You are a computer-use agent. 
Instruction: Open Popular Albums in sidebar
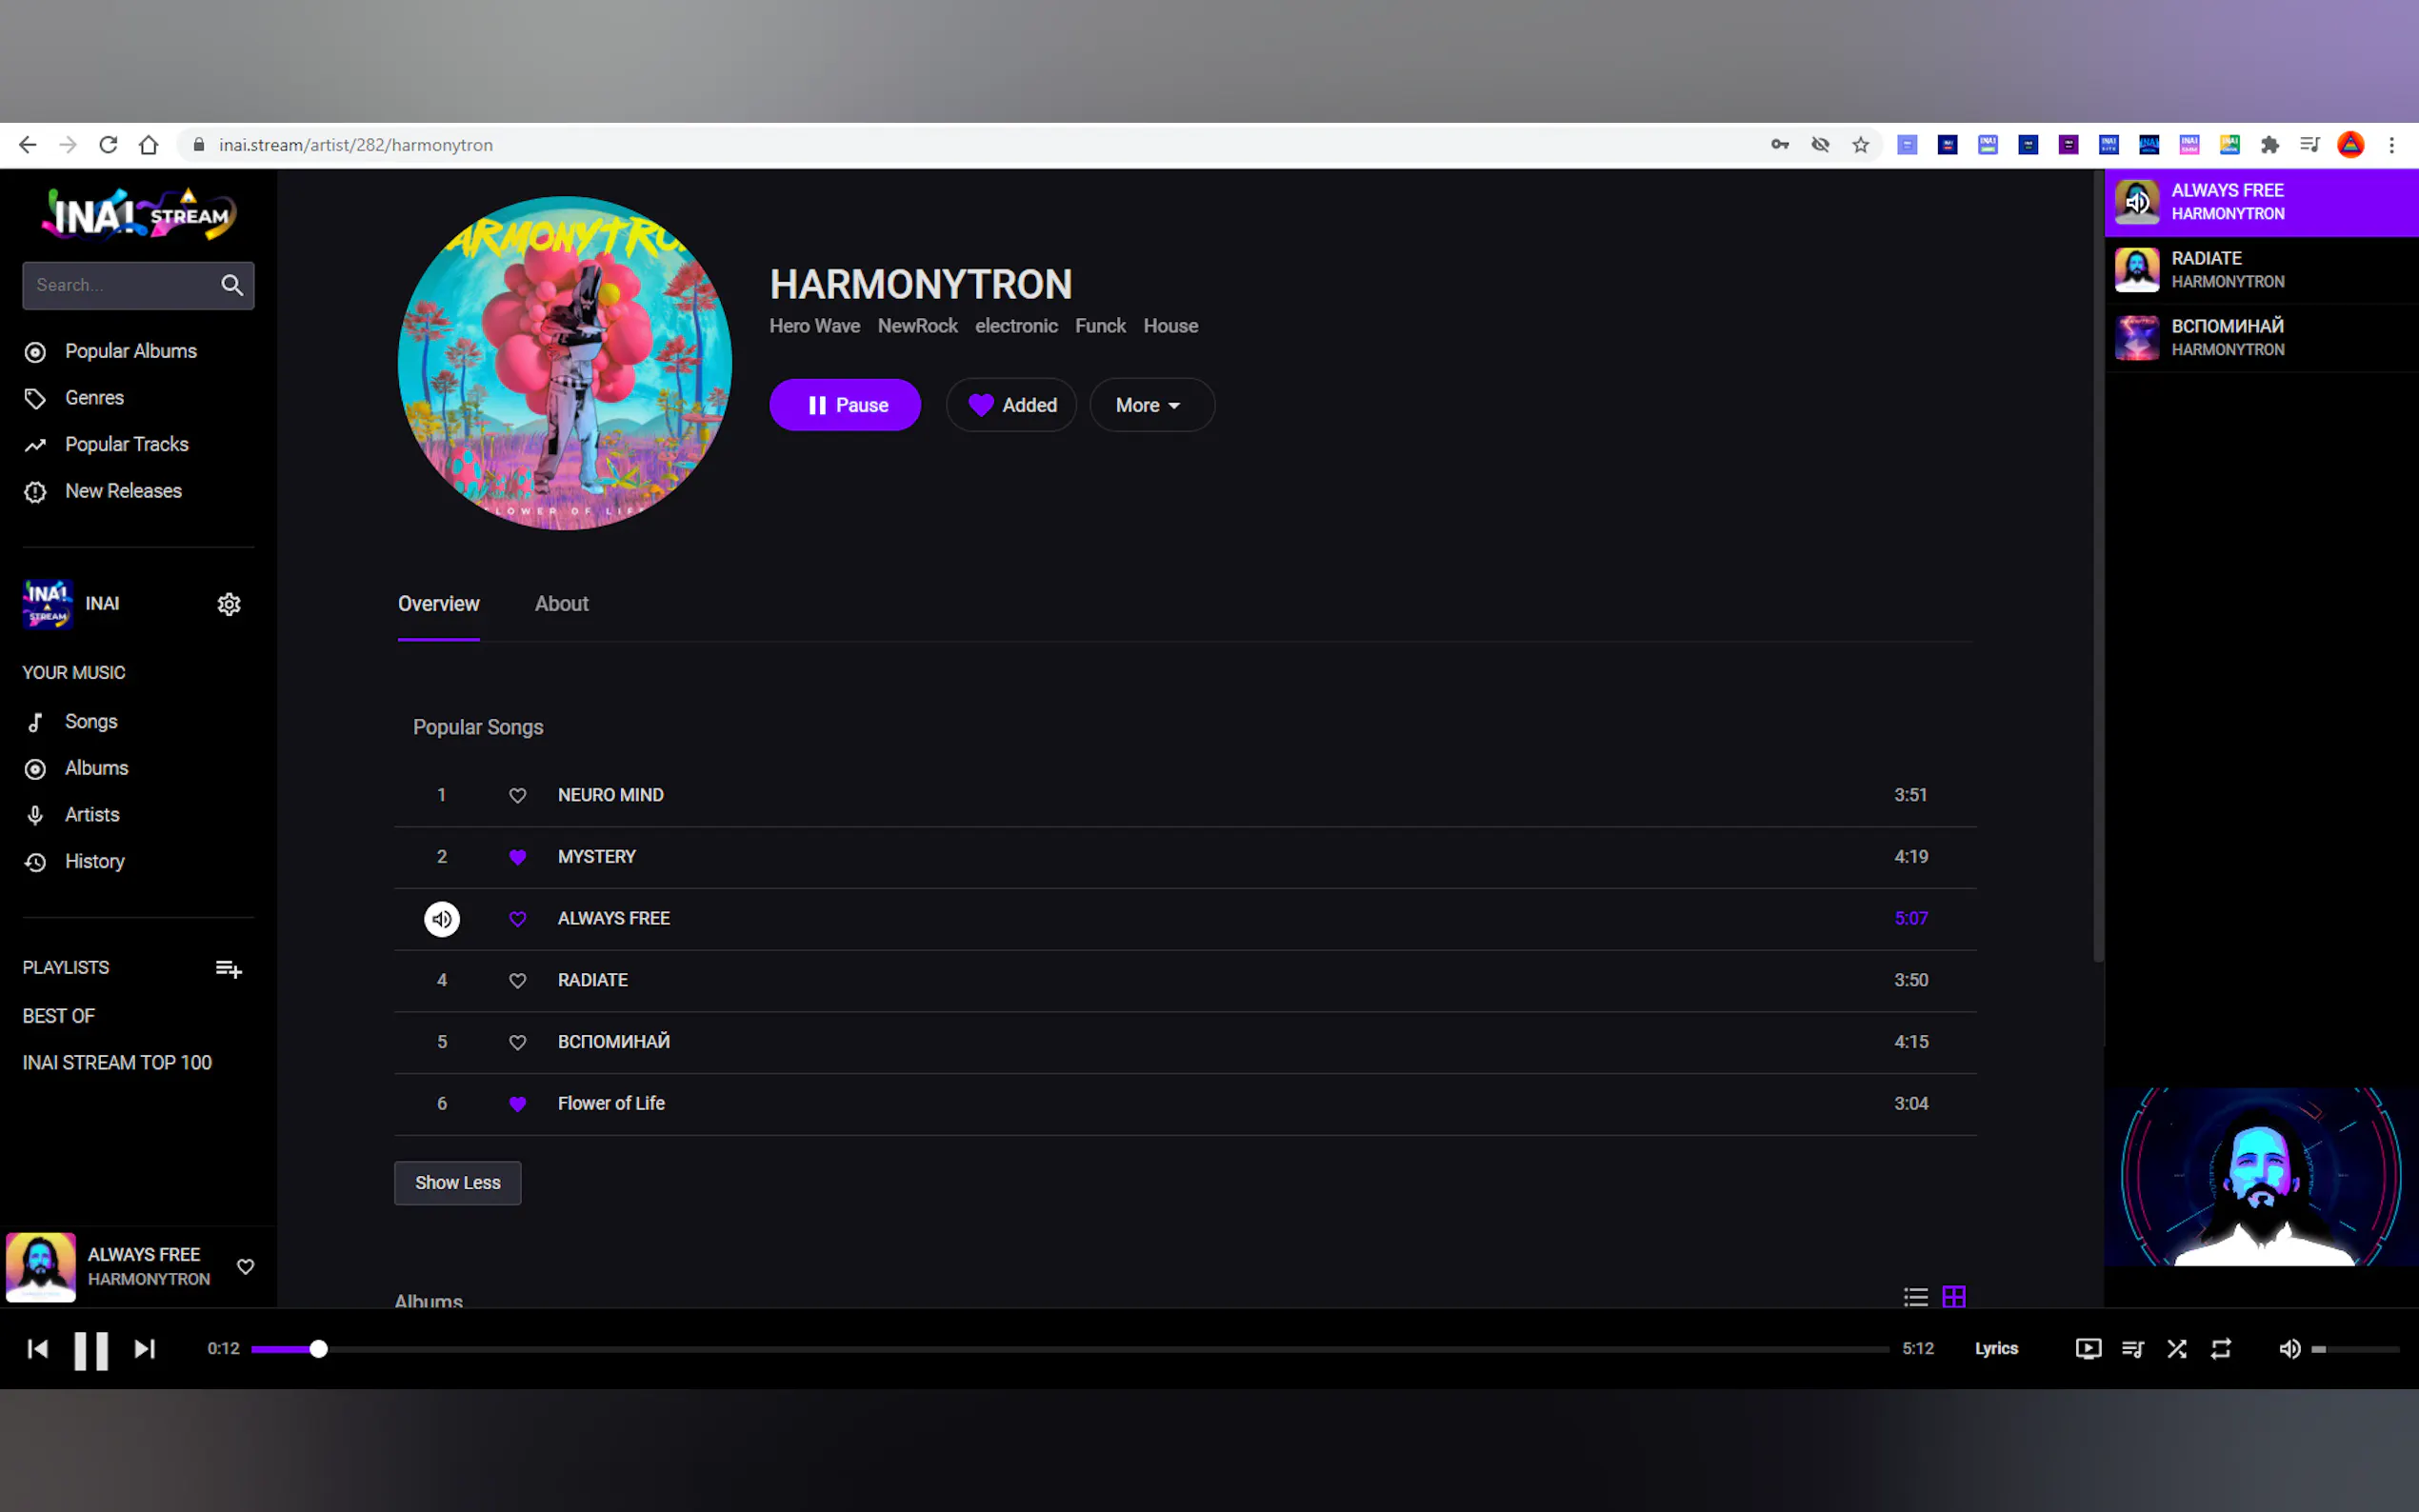(x=130, y=351)
